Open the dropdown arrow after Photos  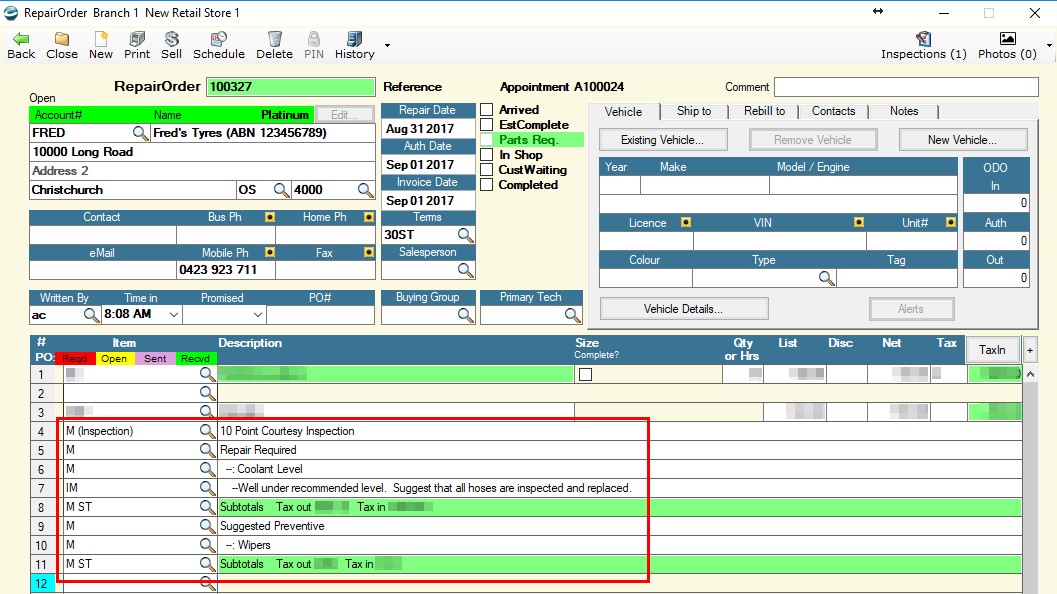click(x=1049, y=45)
